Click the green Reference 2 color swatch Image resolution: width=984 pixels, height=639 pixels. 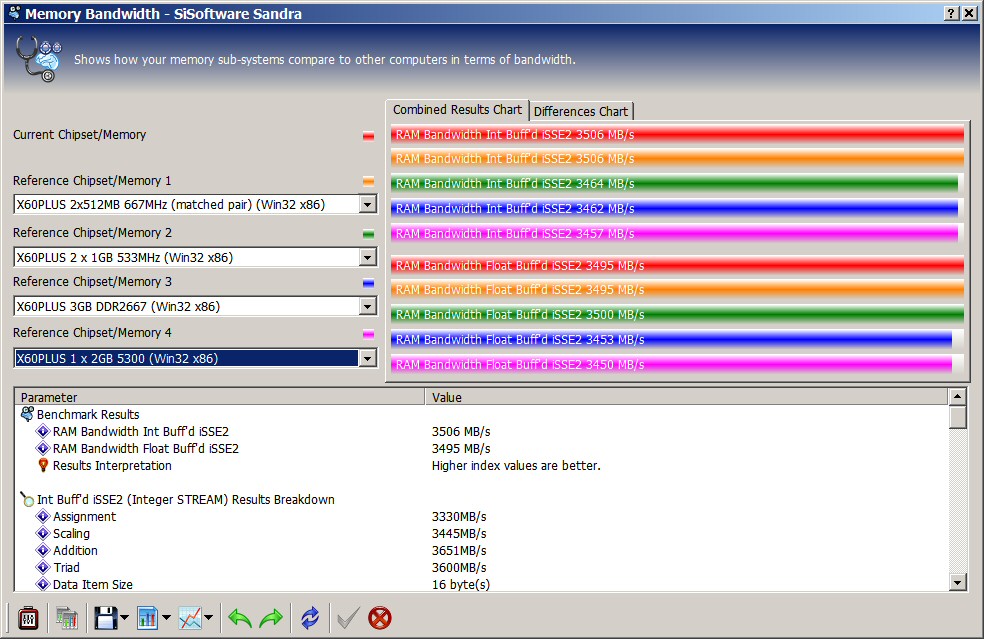tap(368, 234)
